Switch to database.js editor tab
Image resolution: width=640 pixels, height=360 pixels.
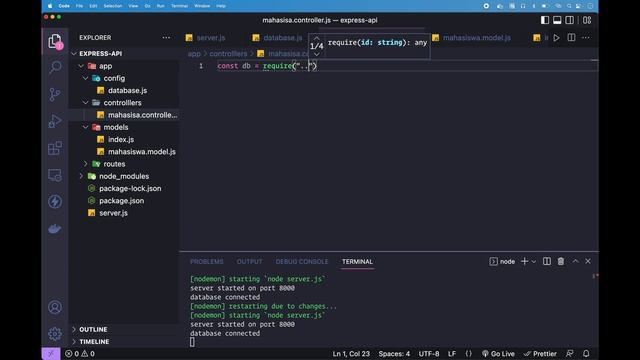pyautogui.click(x=282, y=38)
